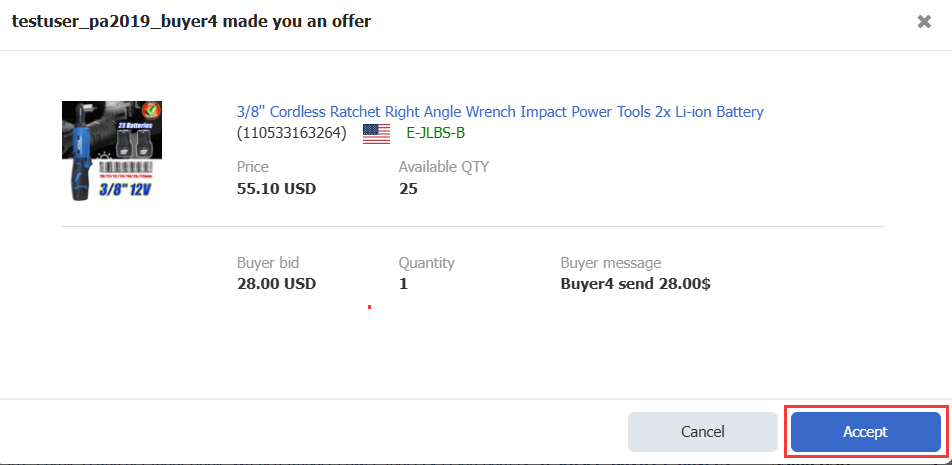Close the offer dialog with the X icon
Viewport: 952px width, 465px height.
(x=924, y=22)
